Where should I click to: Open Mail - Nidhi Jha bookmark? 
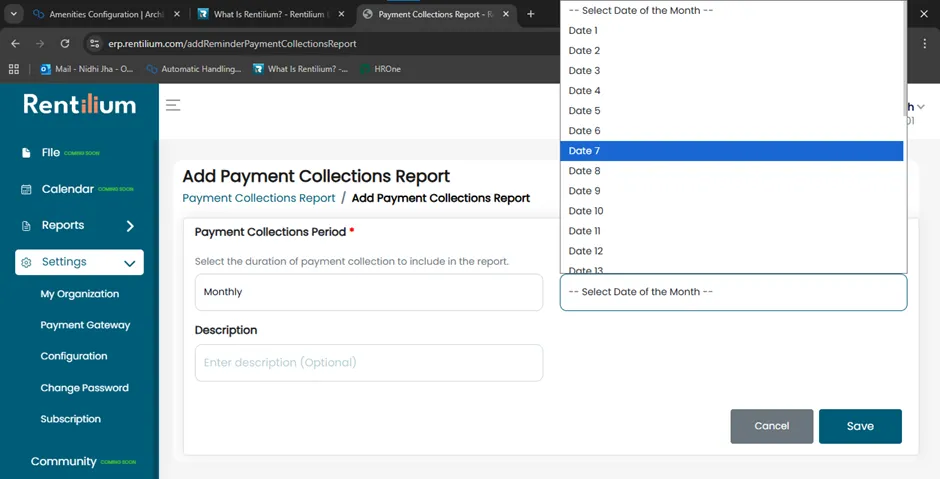(87, 69)
